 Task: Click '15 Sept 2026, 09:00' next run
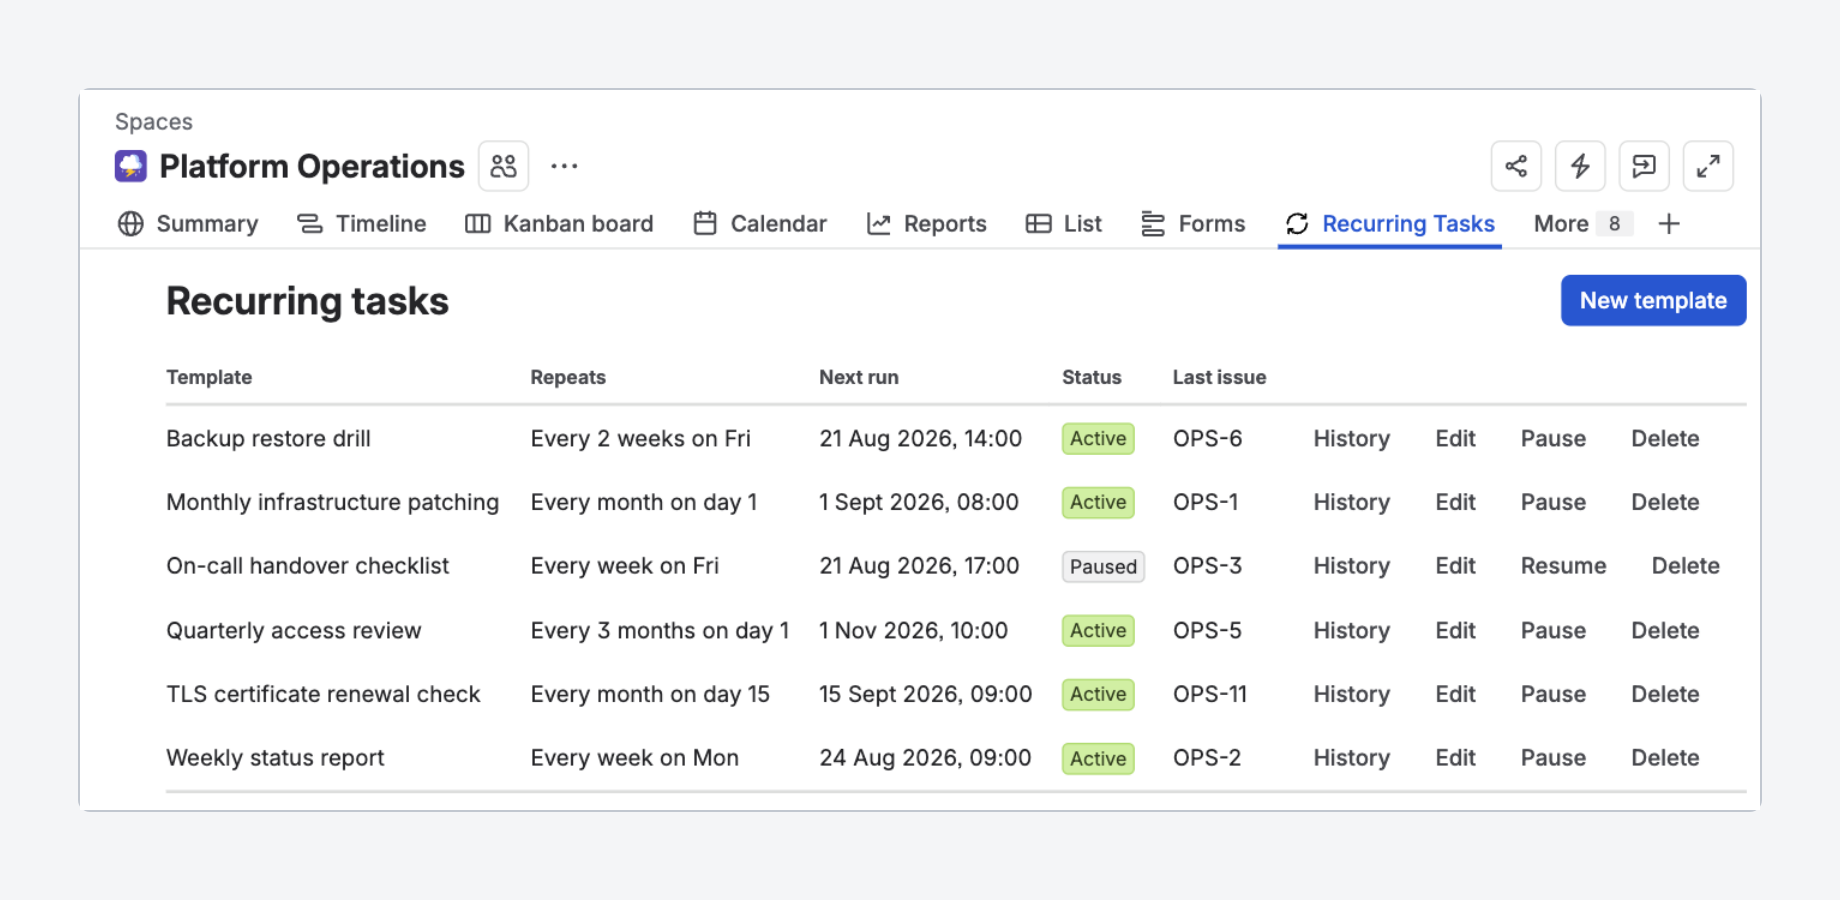pos(926,694)
